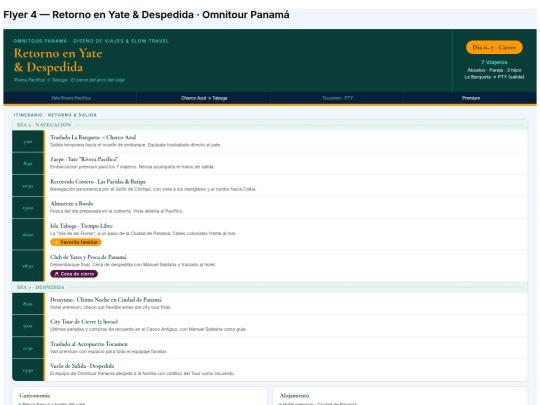Click the time cell of City Tour row
The height and width of the screenshot is (405, 540).
point(28,326)
